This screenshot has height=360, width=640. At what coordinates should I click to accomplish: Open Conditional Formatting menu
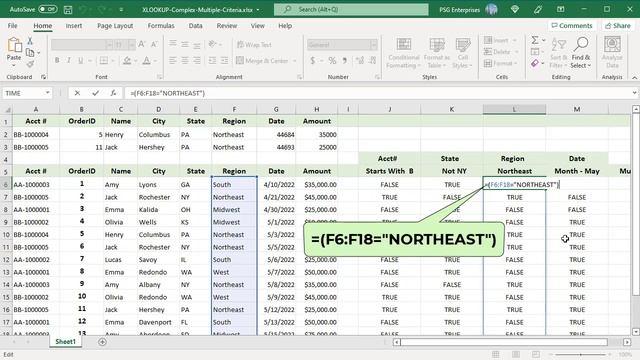(403, 53)
